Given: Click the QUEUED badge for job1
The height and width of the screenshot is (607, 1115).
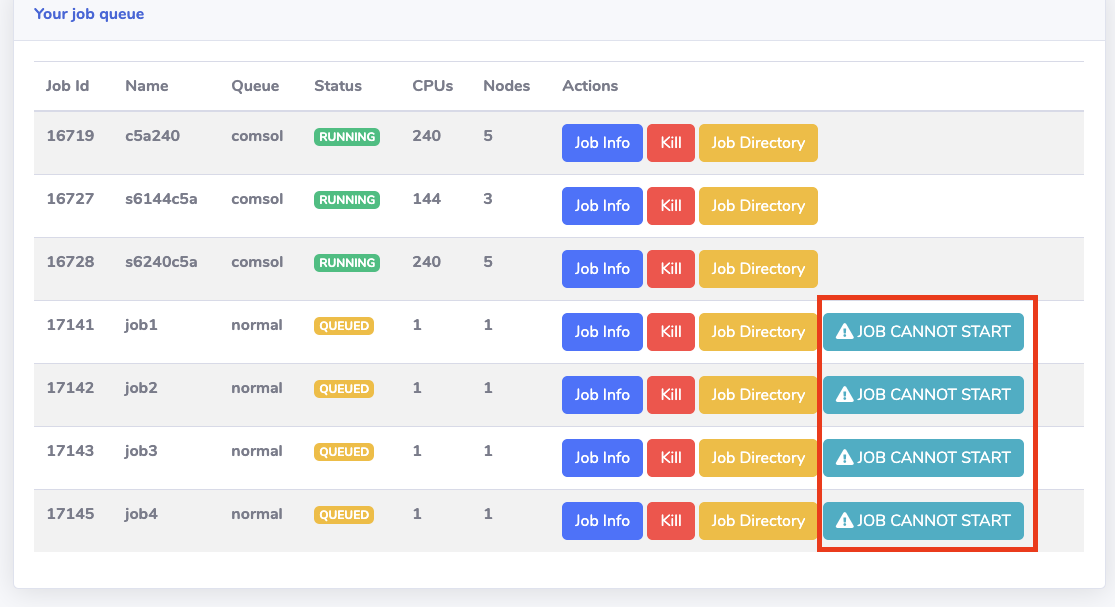Looking at the screenshot, I should tap(344, 326).
